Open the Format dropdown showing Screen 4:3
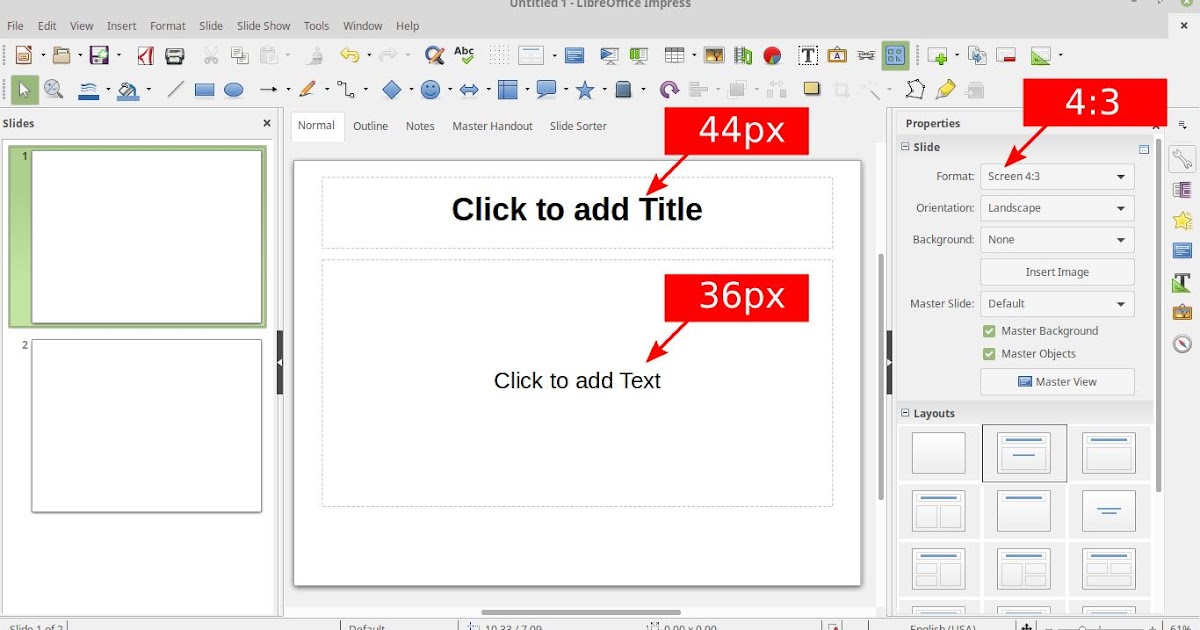This screenshot has height=630, width=1200. (1056, 176)
